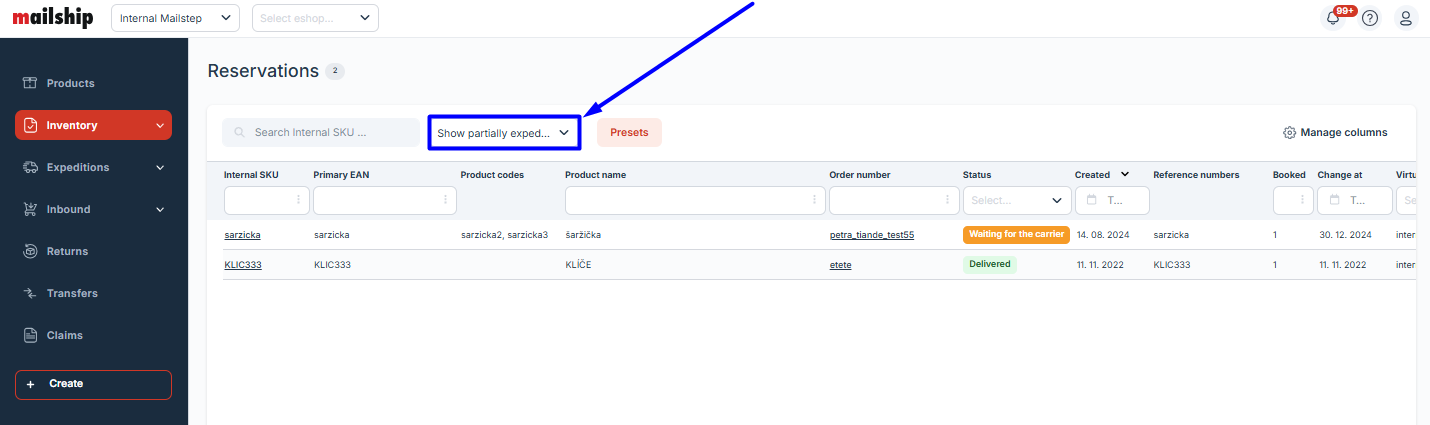The width and height of the screenshot is (1430, 425).
Task: Click the Products box icon in sidebar
Action: tap(30, 83)
